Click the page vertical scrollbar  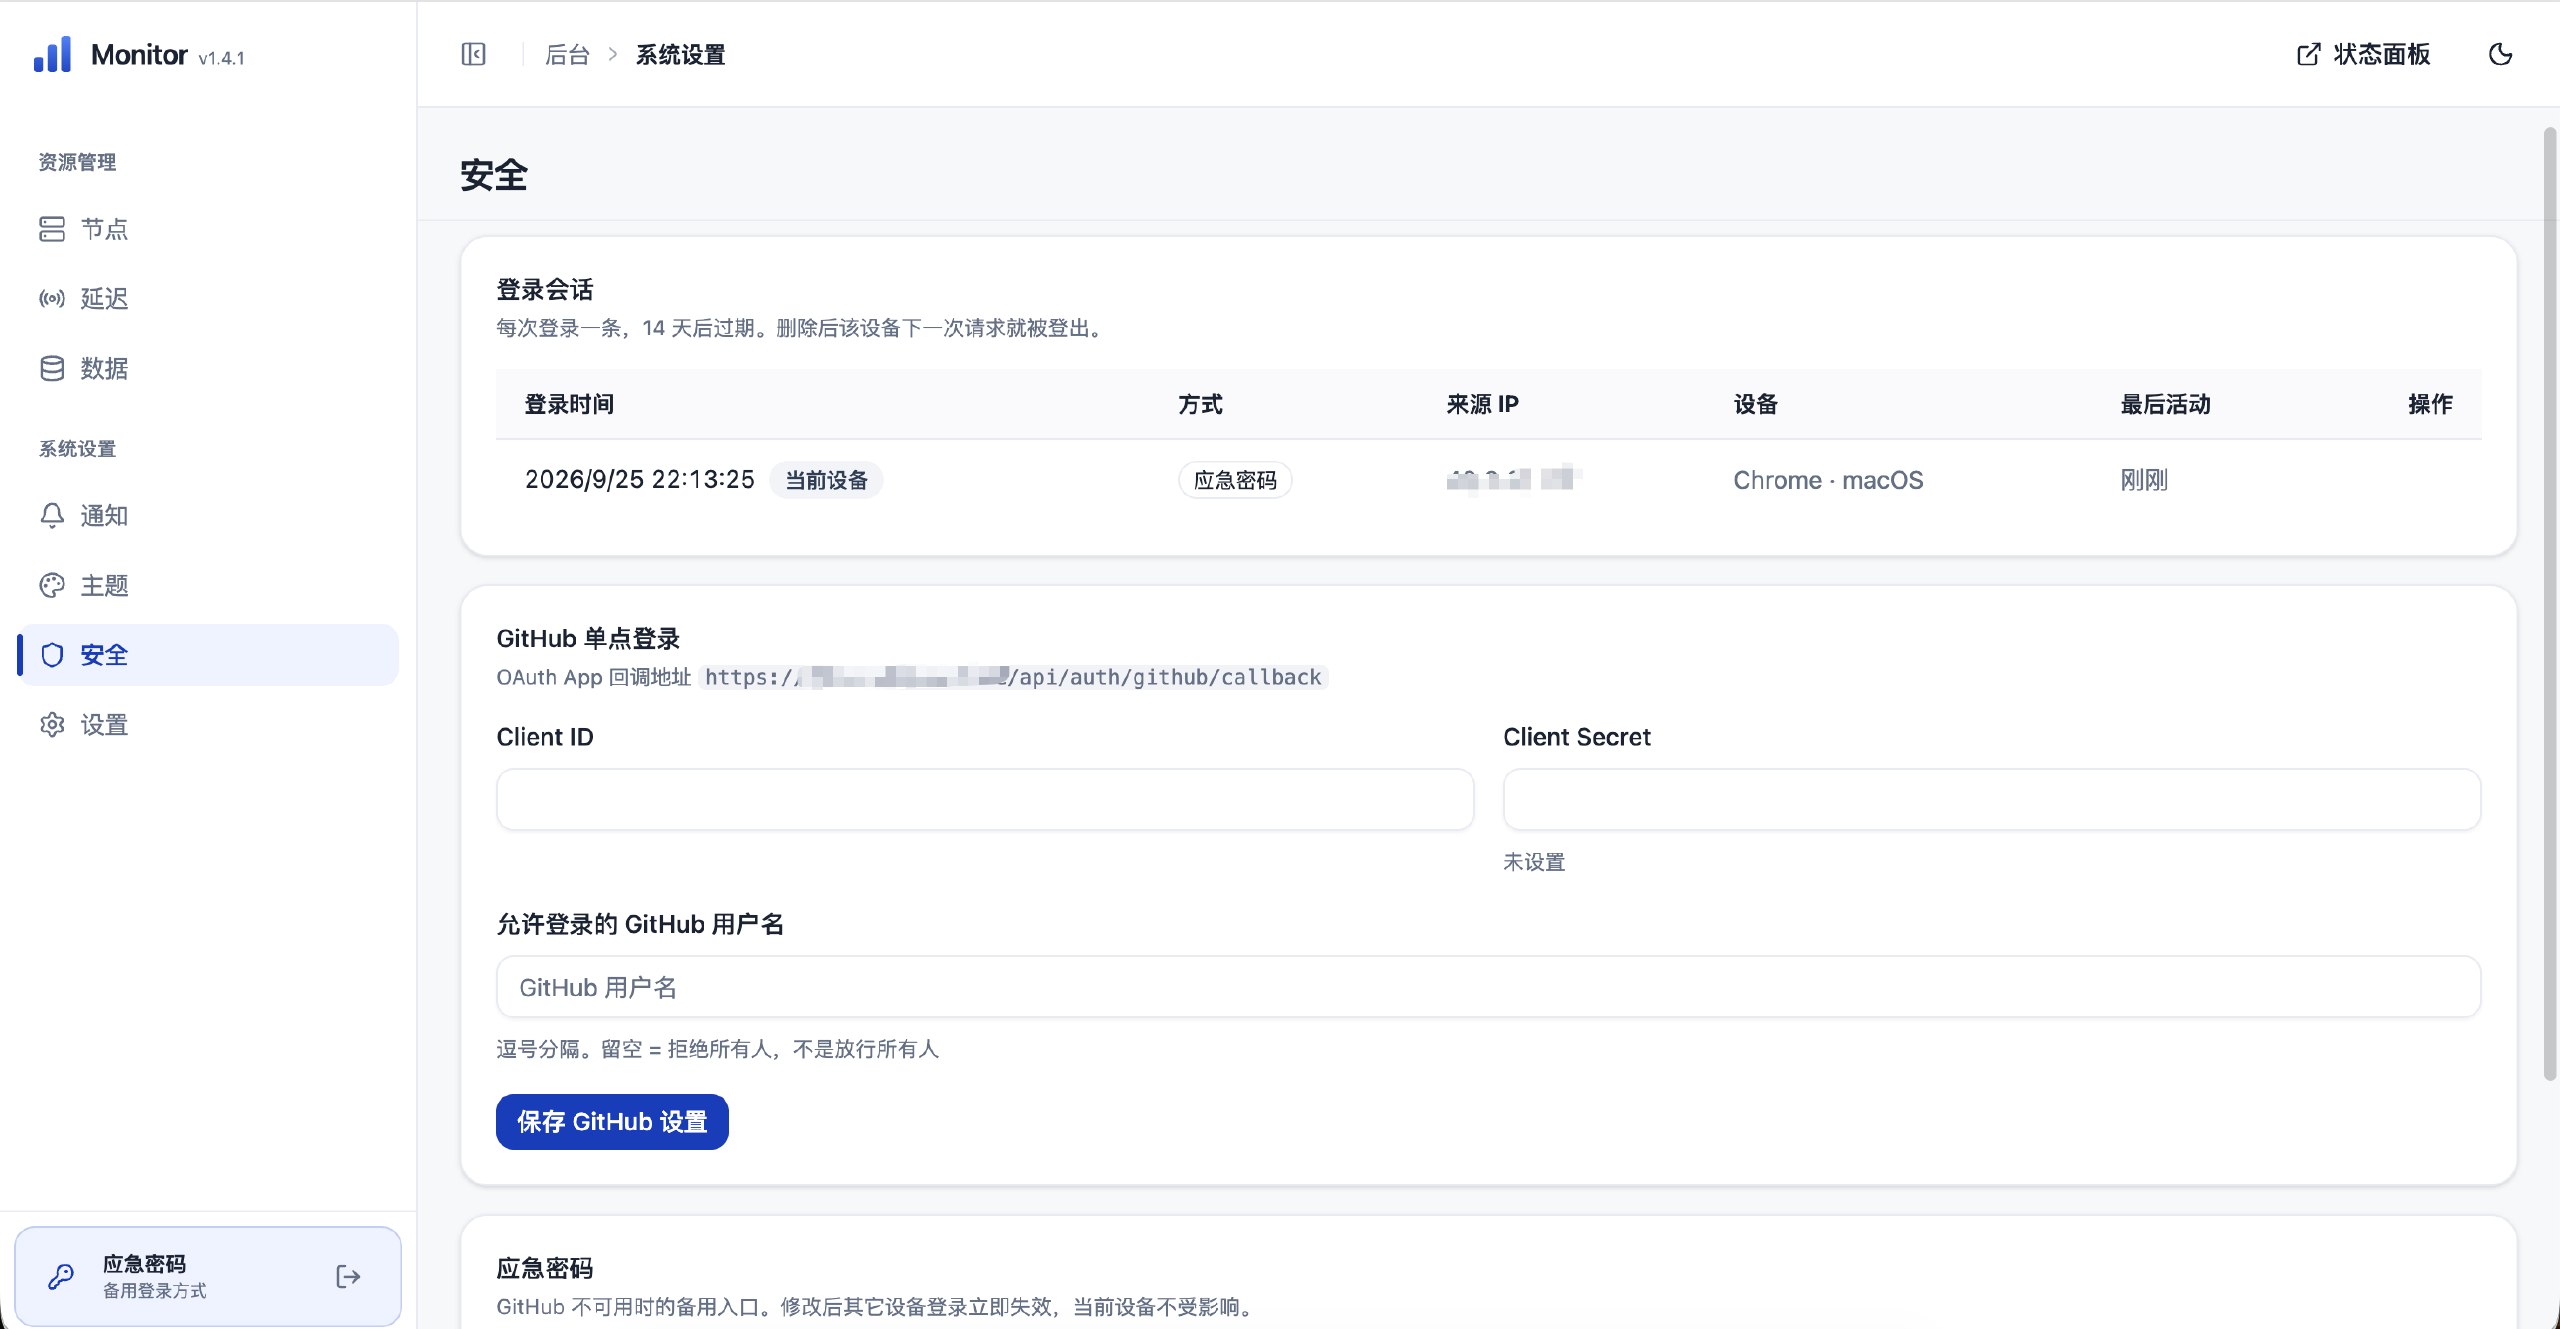(2551, 605)
